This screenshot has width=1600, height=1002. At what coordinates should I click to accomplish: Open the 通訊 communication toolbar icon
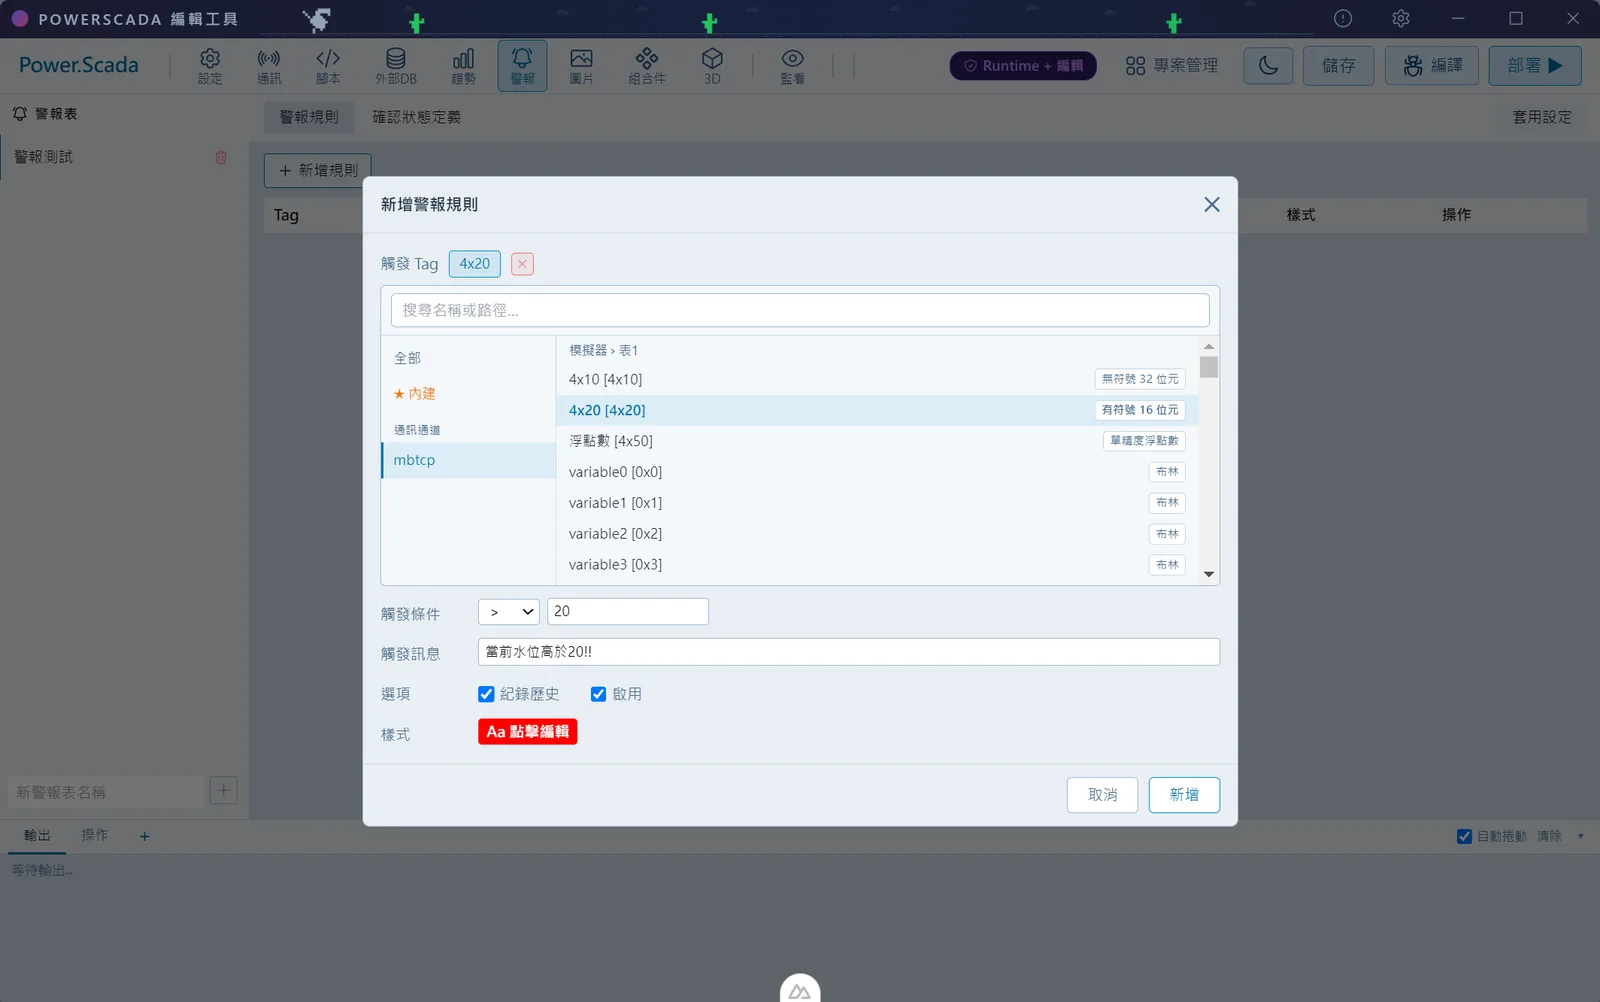pyautogui.click(x=269, y=66)
